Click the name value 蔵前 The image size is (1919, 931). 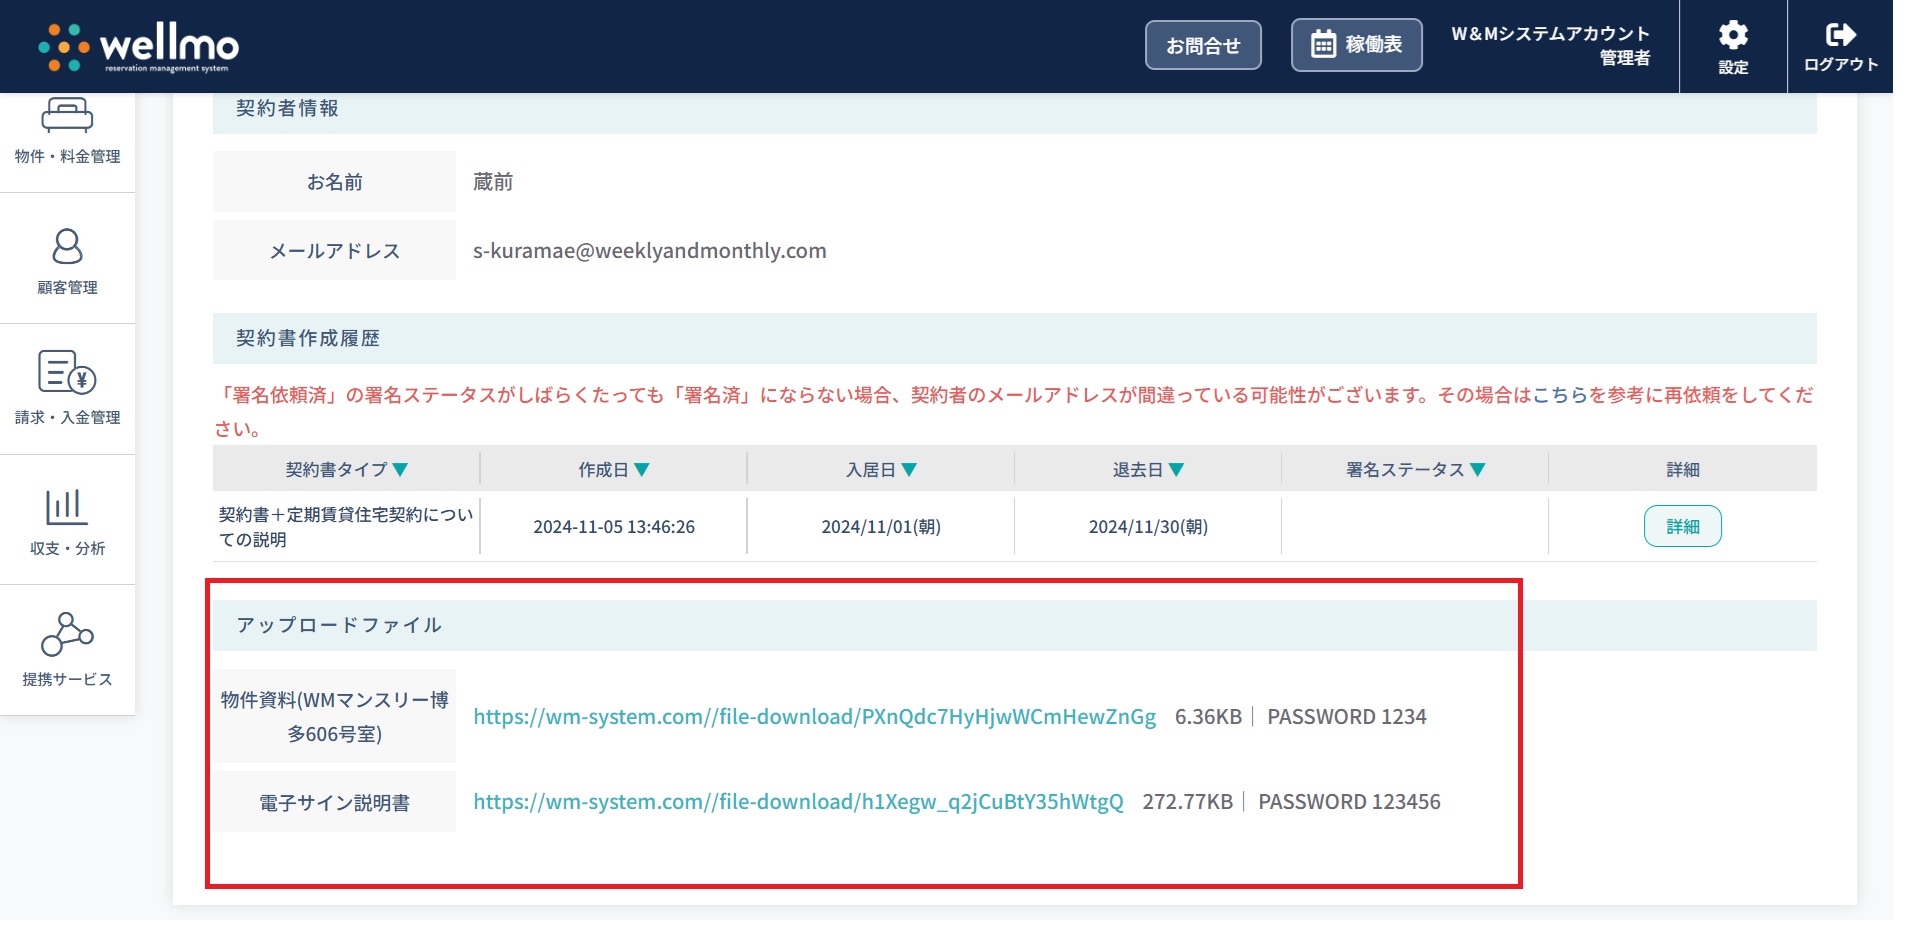point(493,182)
